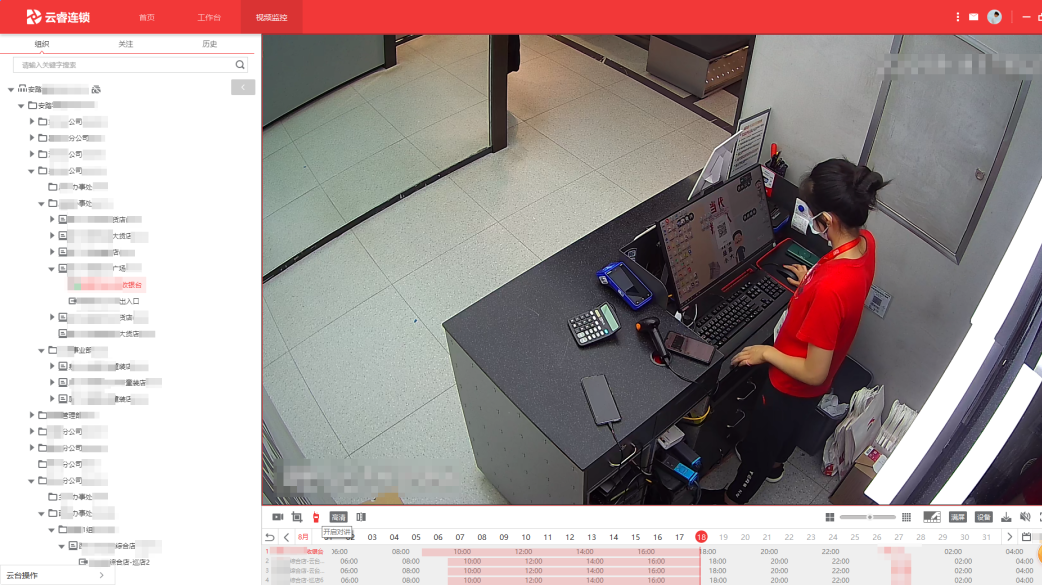The height and width of the screenshot is (585, 1042).
Task: Toggle the 满屏 fill-screen button
Action: tap(957, 517)
